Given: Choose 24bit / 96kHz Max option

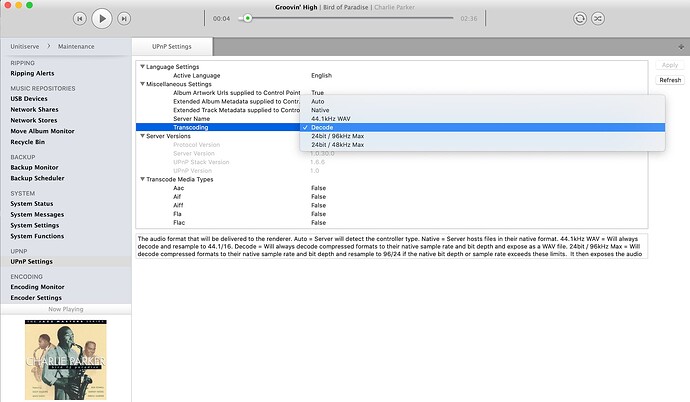Looking at the screenshot, I should click(x=482, y=136).
